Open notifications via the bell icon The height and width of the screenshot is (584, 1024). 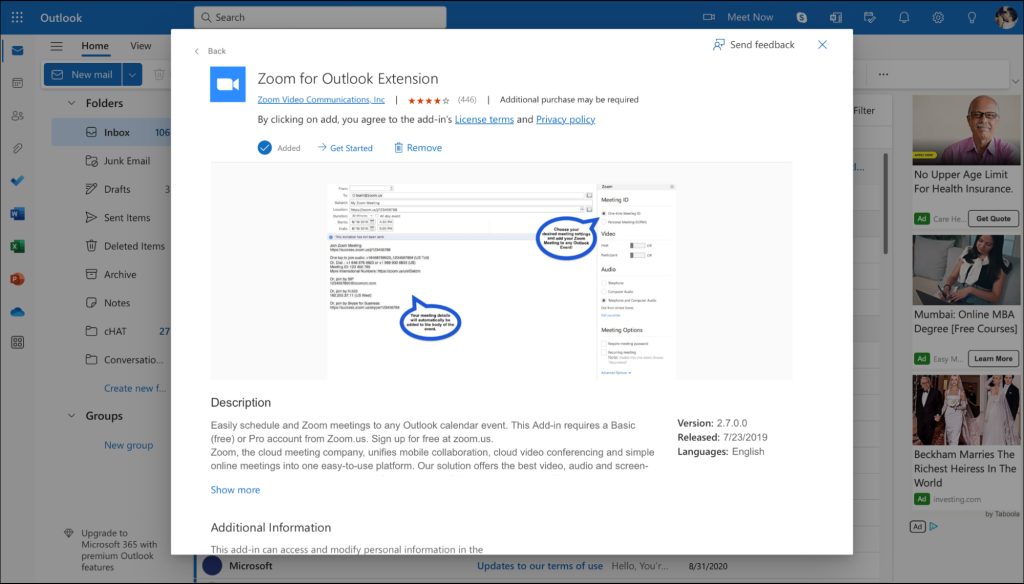point(903,17)
